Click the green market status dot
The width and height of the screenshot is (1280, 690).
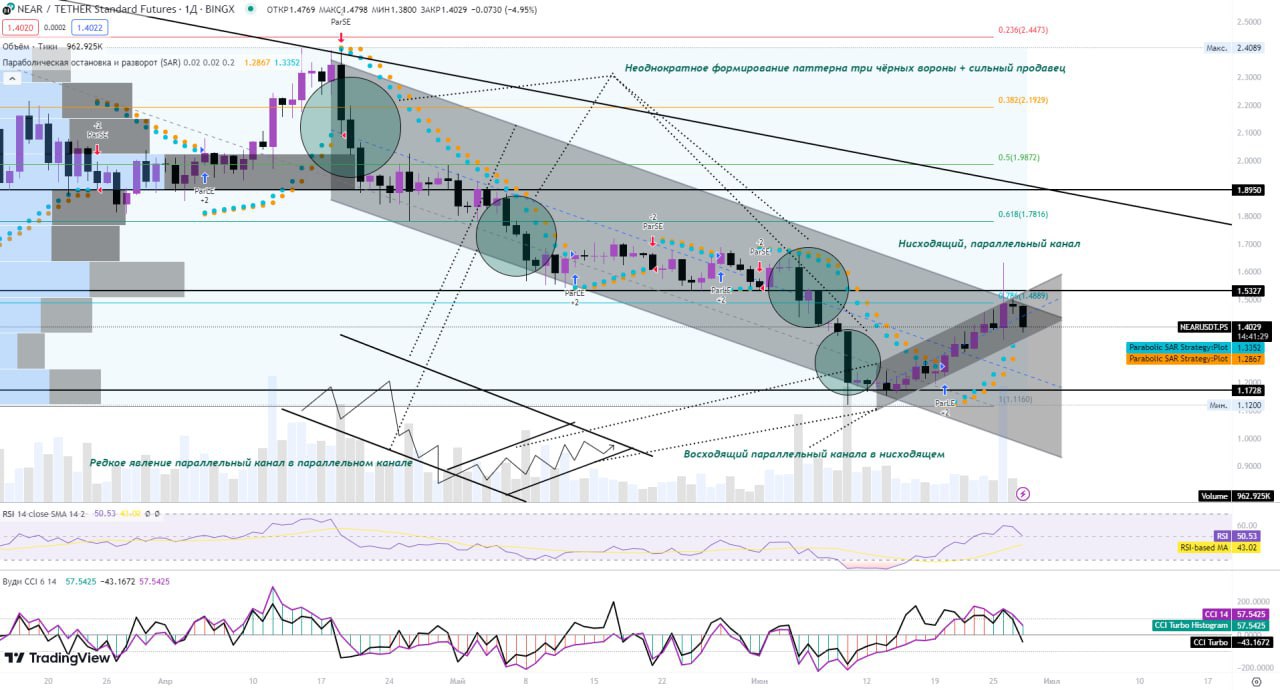249,9
